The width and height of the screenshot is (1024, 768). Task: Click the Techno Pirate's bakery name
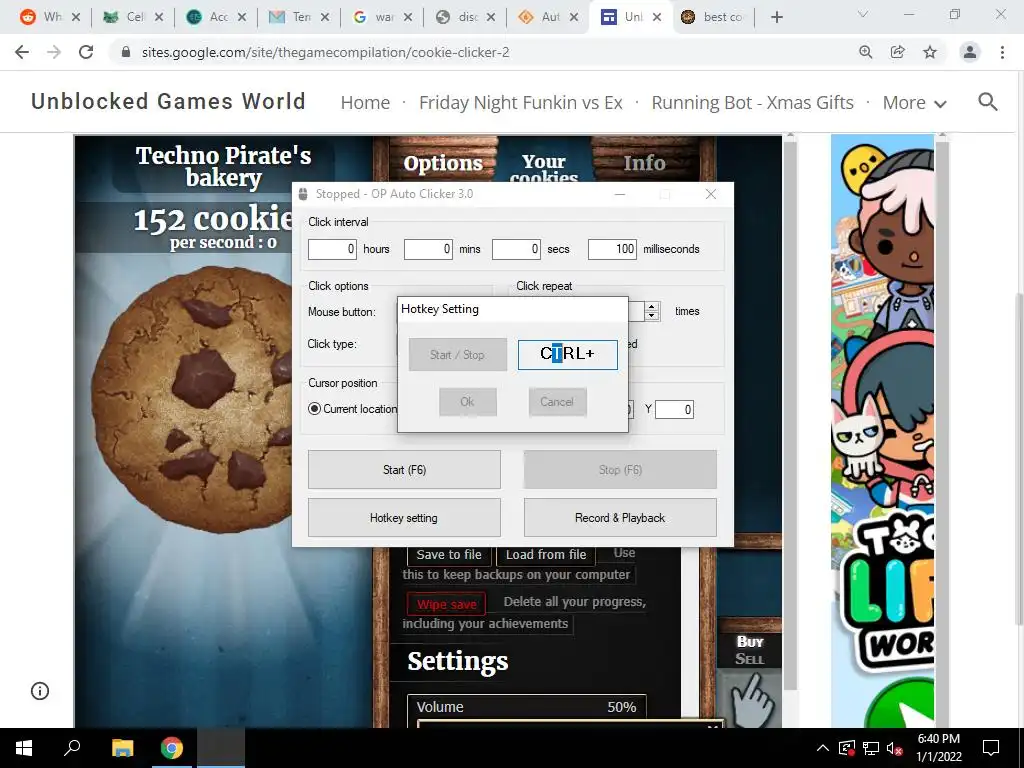[x=223, y=166]
